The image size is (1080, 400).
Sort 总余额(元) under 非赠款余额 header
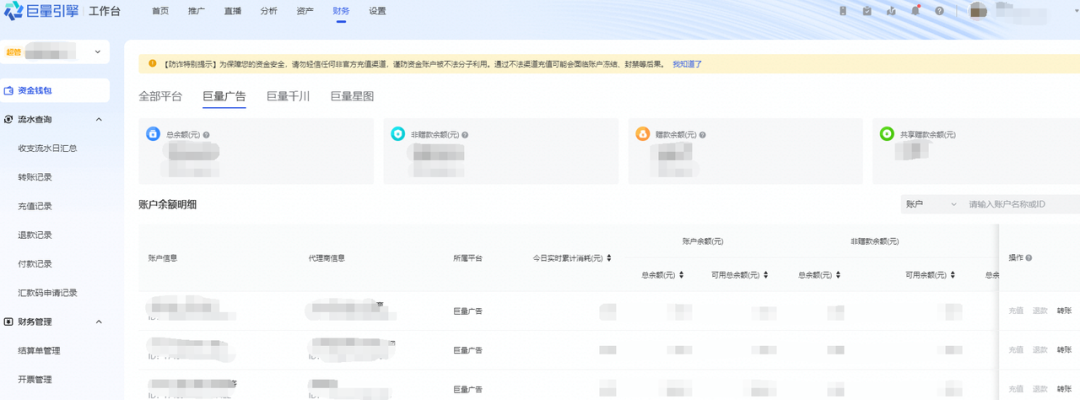click(838, 275)
